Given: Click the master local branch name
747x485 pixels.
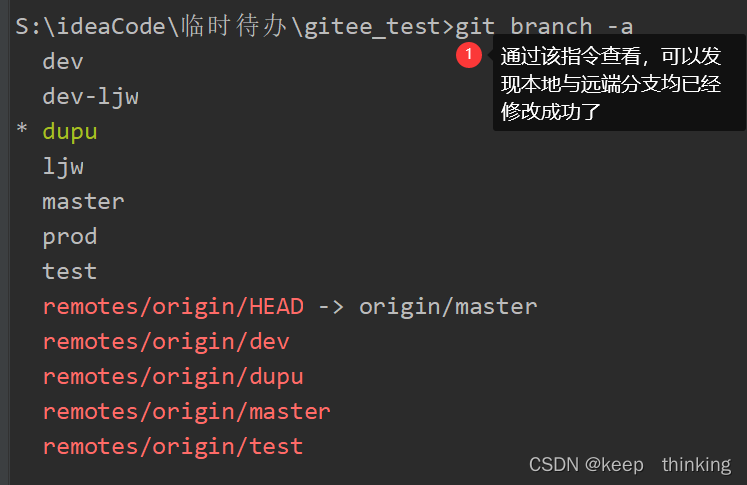Looking at the screenshot, I should pos(83,202).
